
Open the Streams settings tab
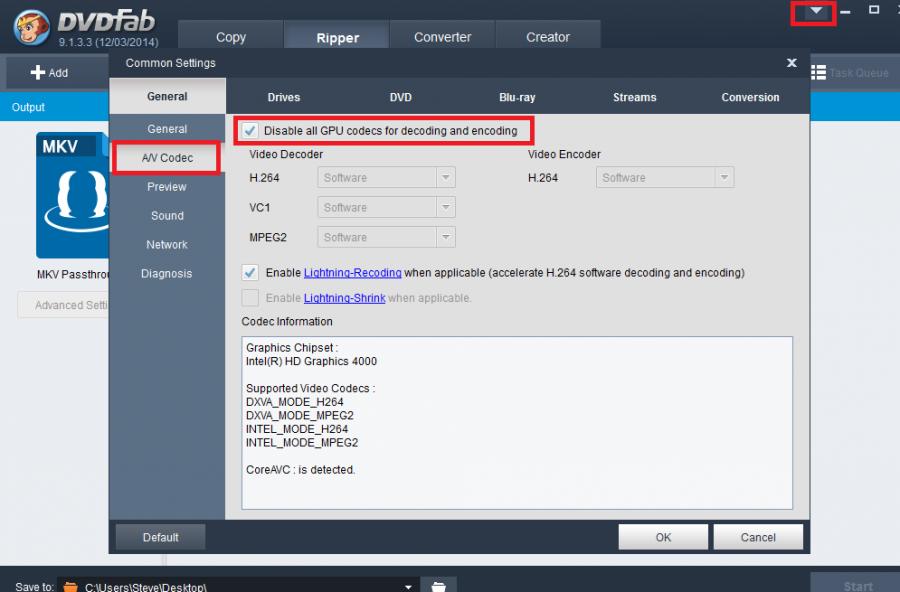click(x=634, y=97)
